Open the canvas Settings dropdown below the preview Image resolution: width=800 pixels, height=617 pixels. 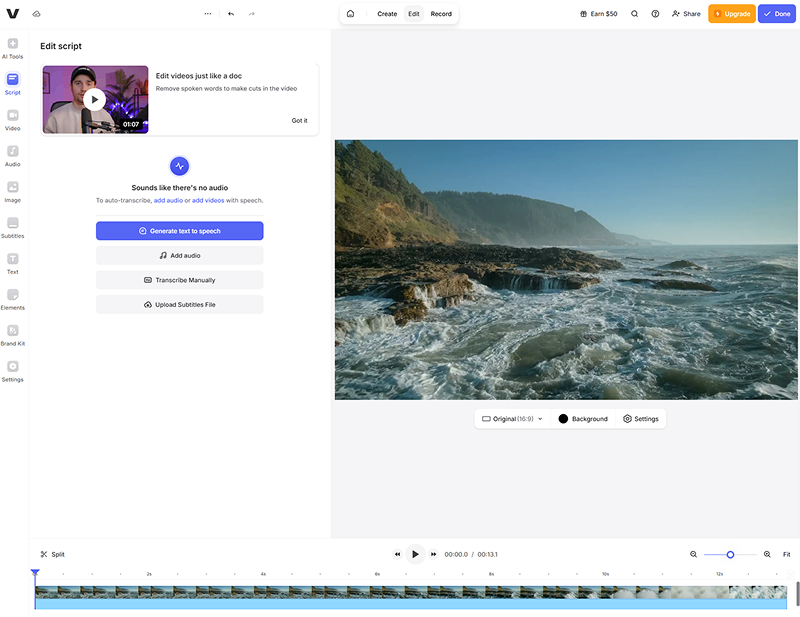click(x=641, y=418)
